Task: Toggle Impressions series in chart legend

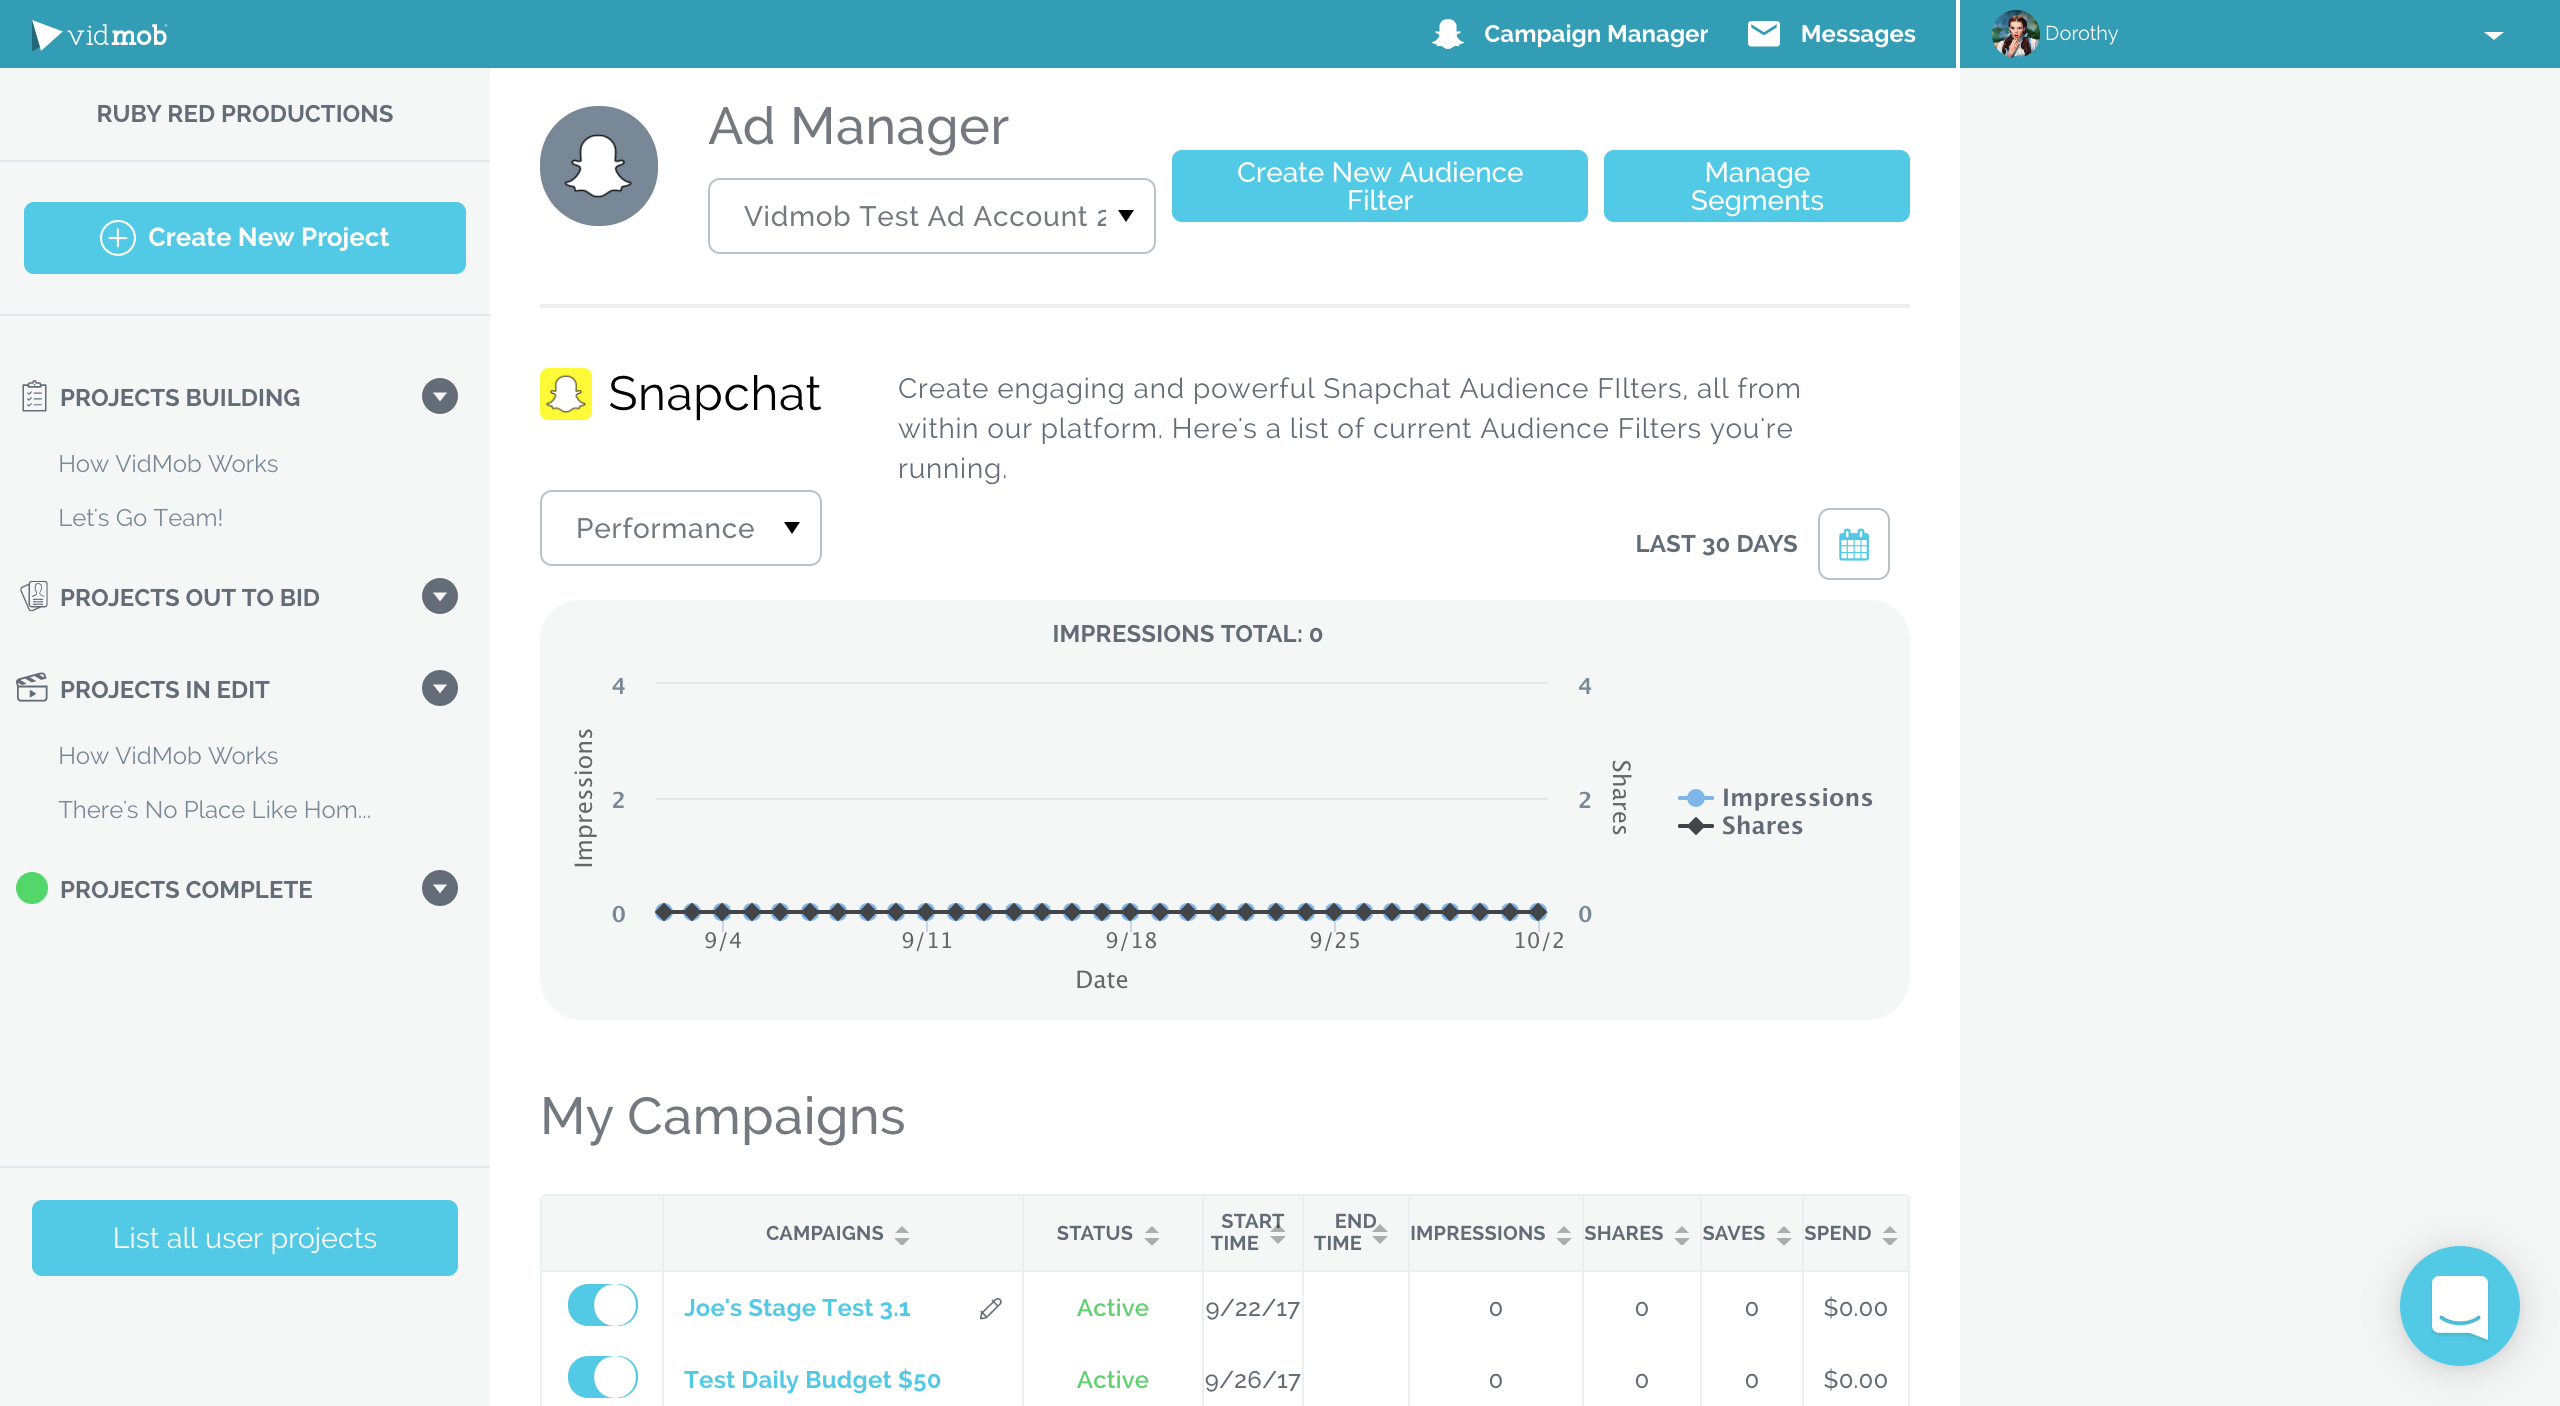Action: [1775, 798]
